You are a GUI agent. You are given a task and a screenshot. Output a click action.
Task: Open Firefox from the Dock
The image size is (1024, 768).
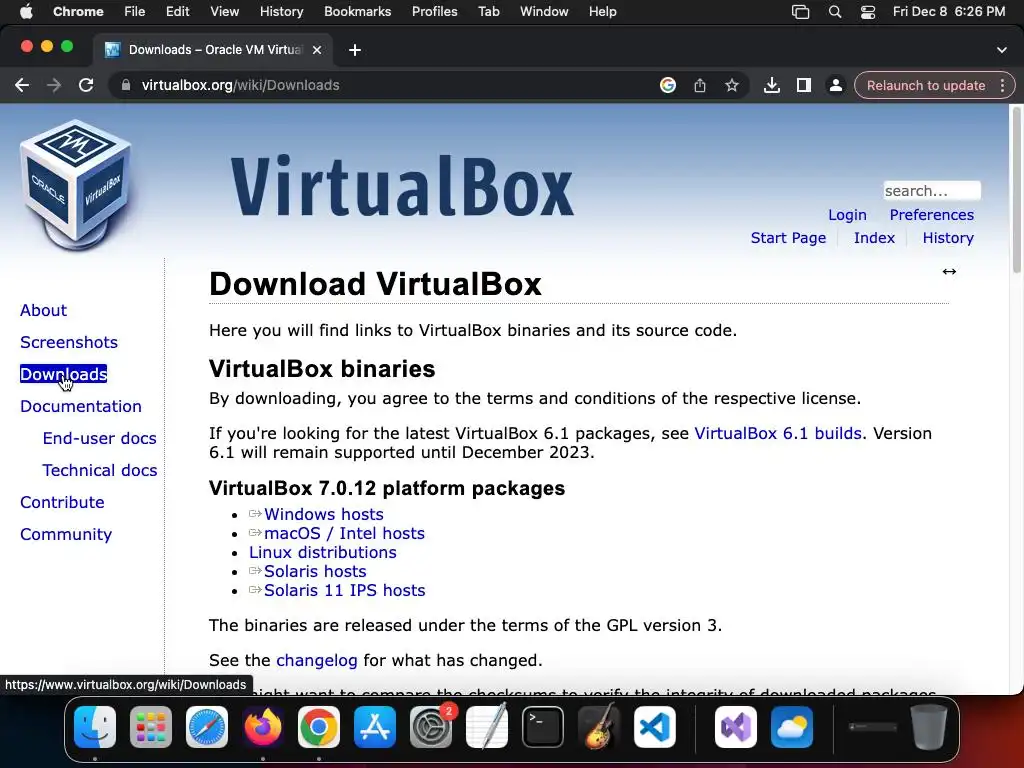(x=263, y=726)
